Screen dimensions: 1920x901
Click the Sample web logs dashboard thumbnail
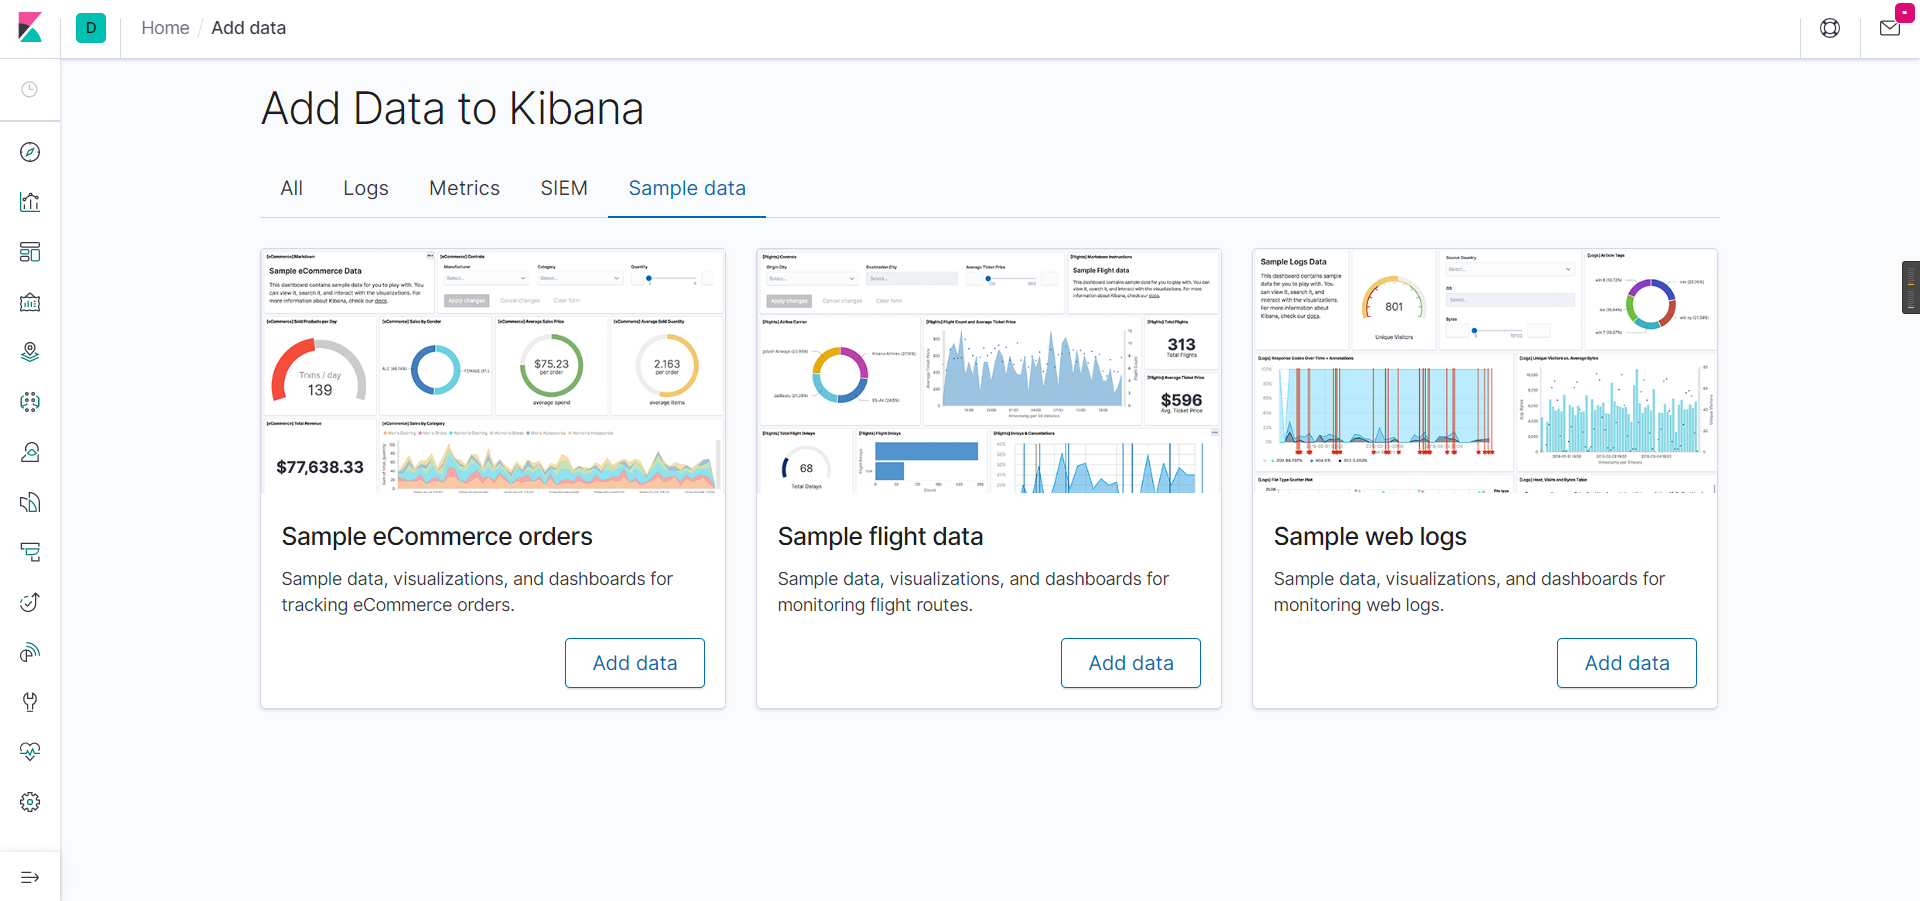(x=1485, y=371)
